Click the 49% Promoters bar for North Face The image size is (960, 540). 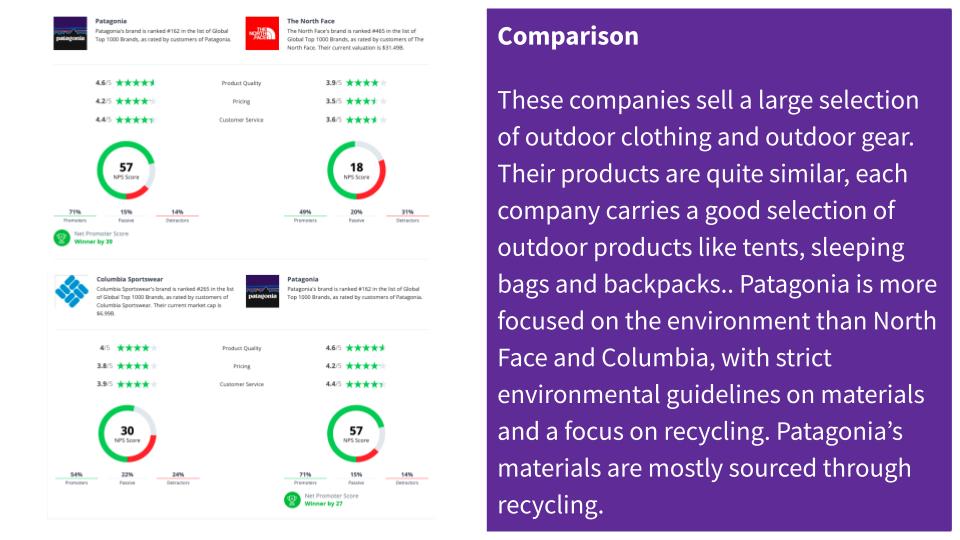tap(305, 214)
